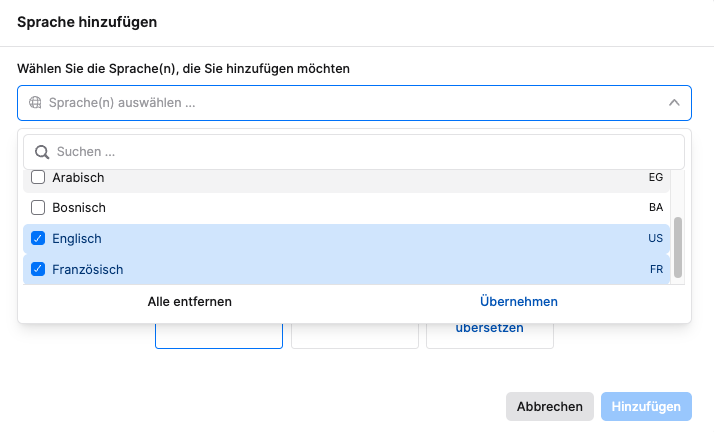Click 'Alle entfernen' to clear selections

pos(189,301)
